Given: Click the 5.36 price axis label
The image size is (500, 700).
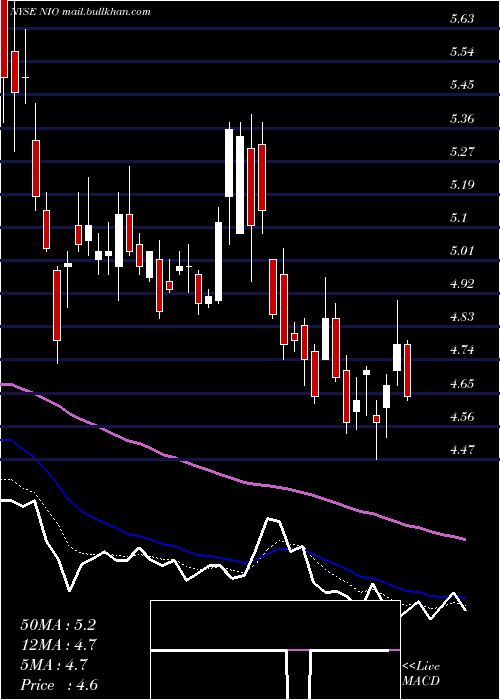Looking at the screenshot, I should [x=462, y=118].
